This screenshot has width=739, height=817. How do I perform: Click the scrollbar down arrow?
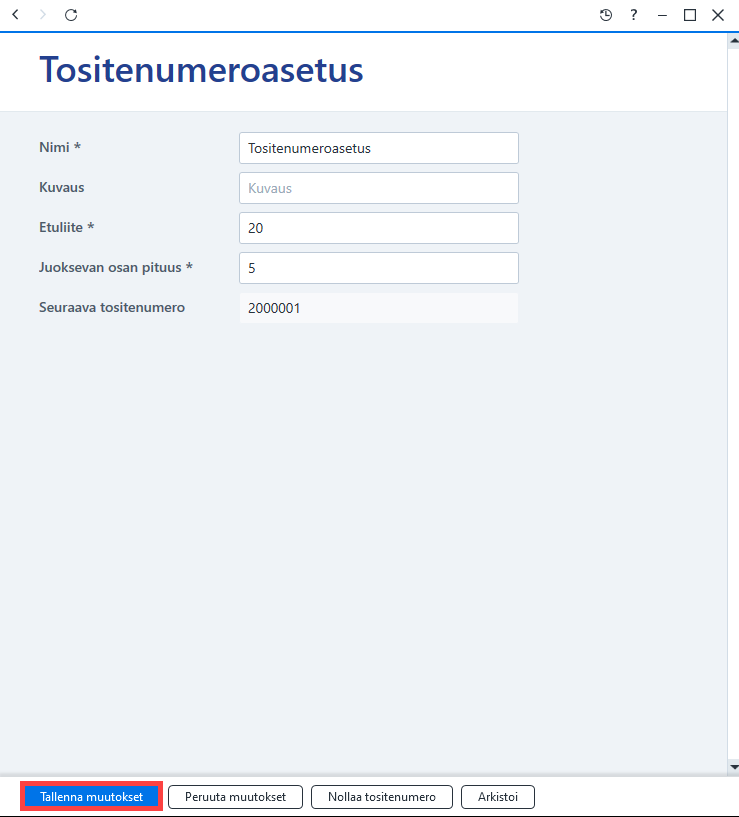point(734,767)
